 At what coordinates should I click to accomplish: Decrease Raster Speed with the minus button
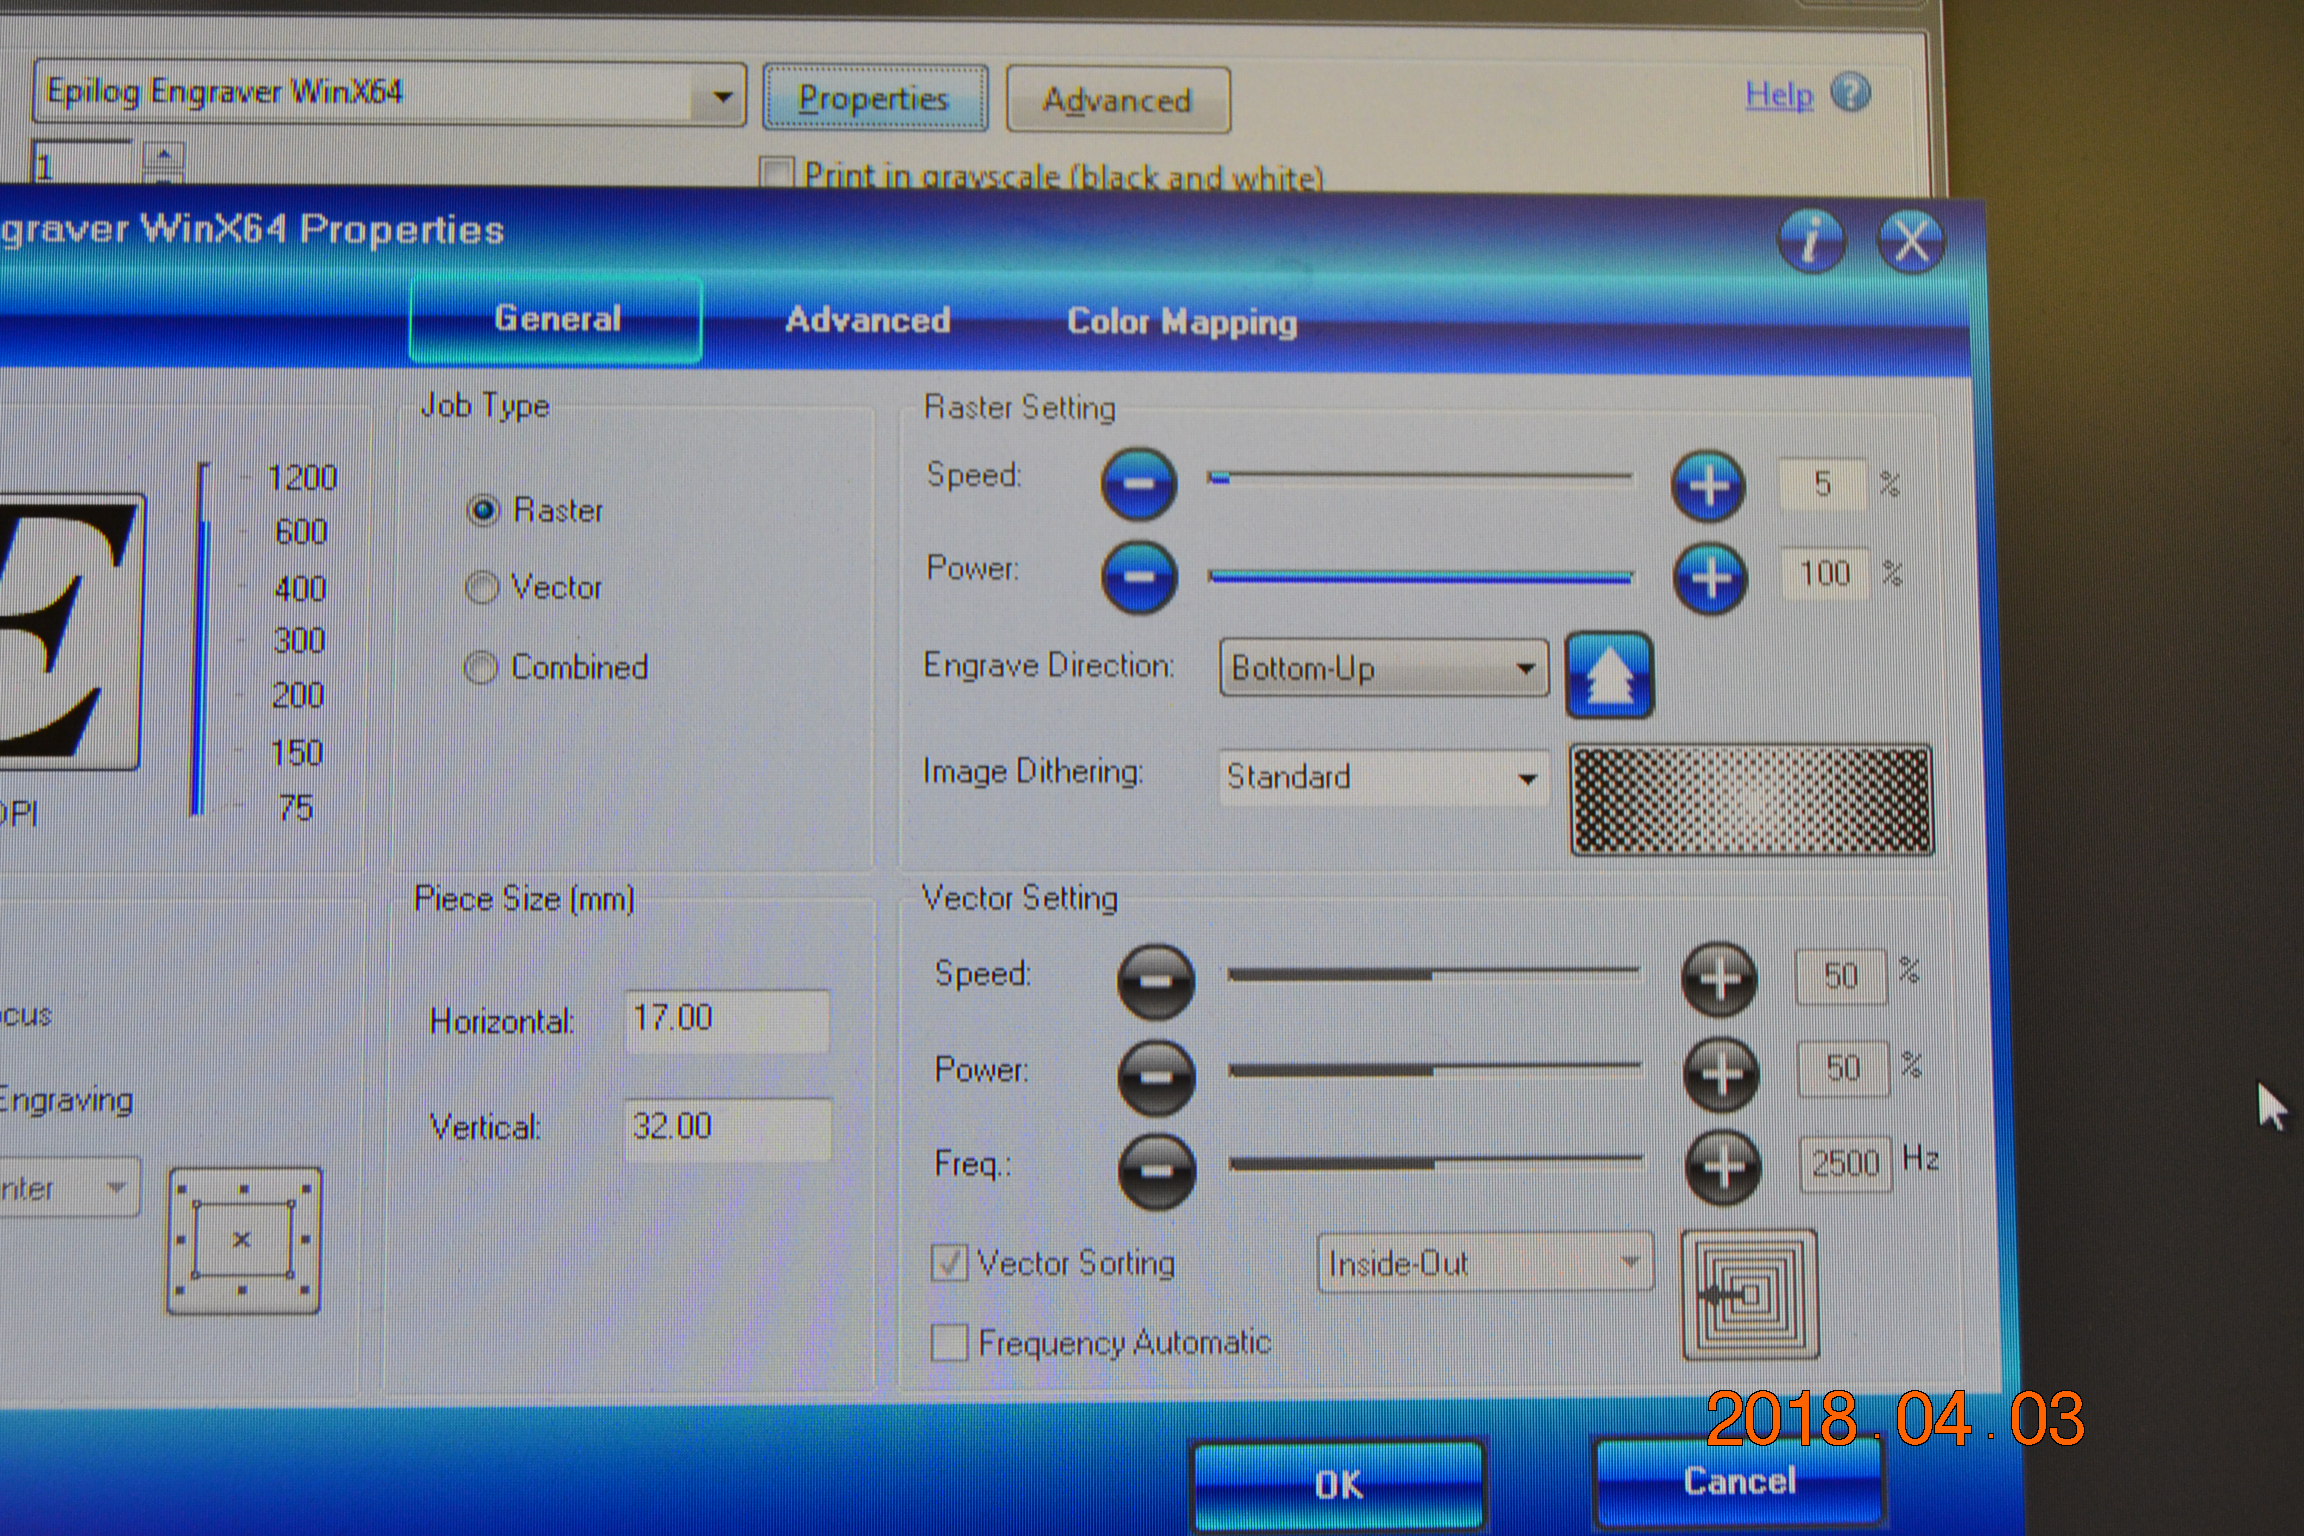click(x=1138, y=484)
